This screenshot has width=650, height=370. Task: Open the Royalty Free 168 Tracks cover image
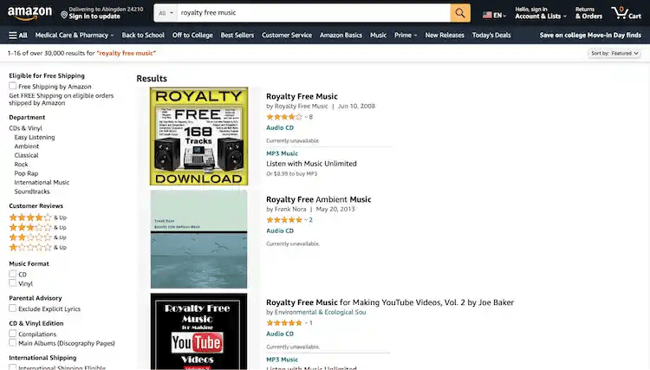(199, 136)
